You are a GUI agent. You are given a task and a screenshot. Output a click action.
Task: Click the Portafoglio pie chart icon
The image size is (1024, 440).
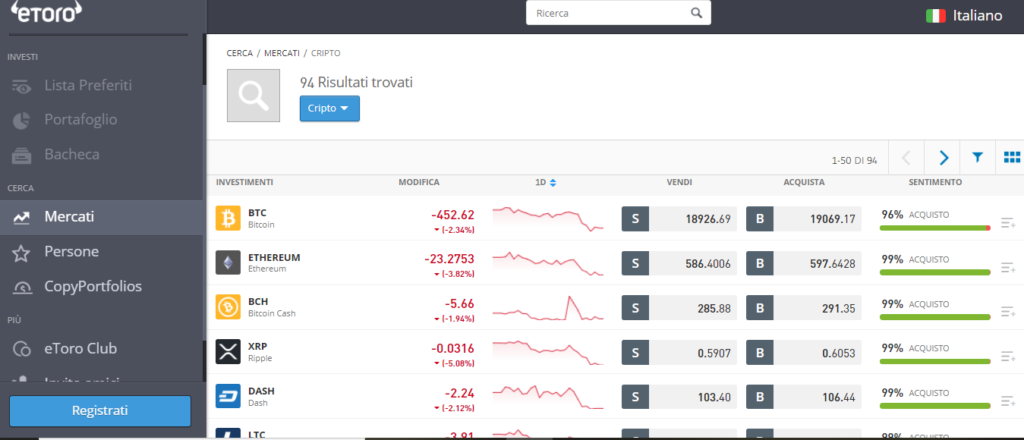click(x=21, y=120)
